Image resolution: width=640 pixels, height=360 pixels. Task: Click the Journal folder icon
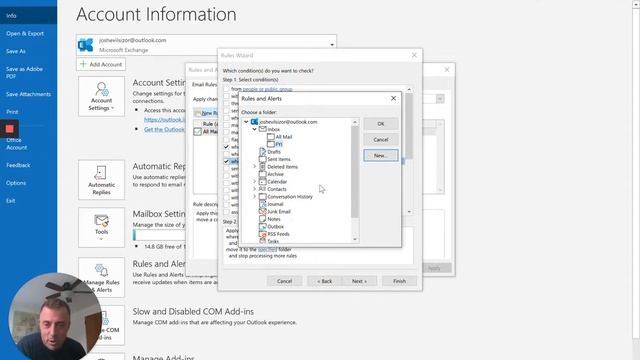point(262,204)
